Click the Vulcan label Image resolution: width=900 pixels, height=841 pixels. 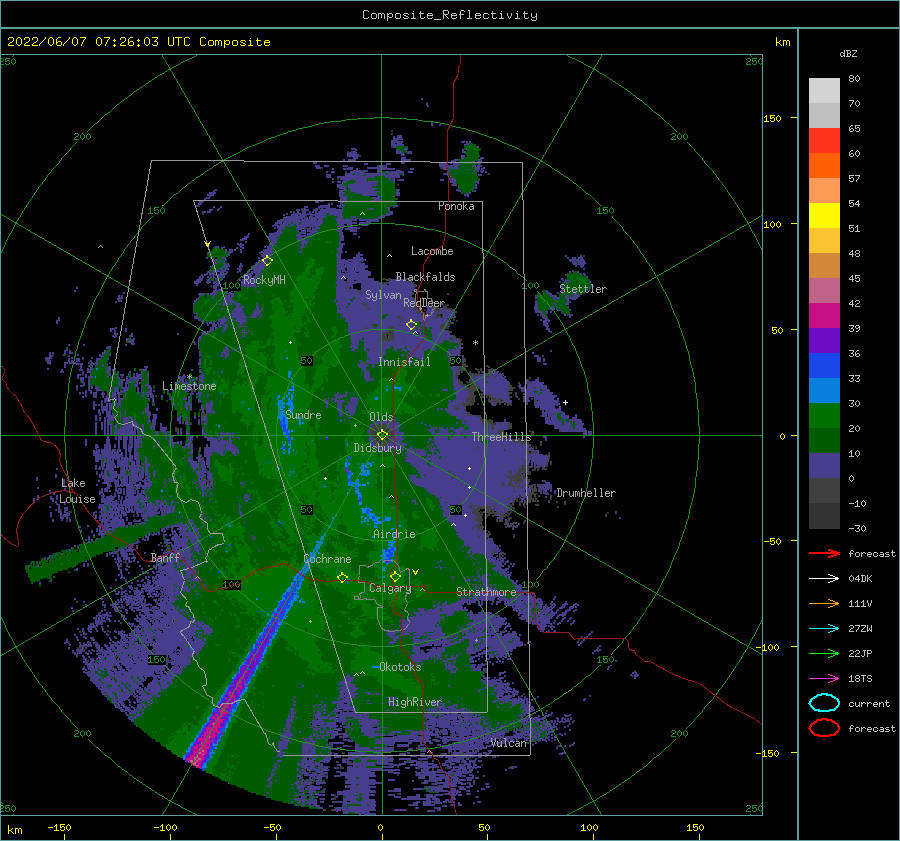(x=509, y=743)
